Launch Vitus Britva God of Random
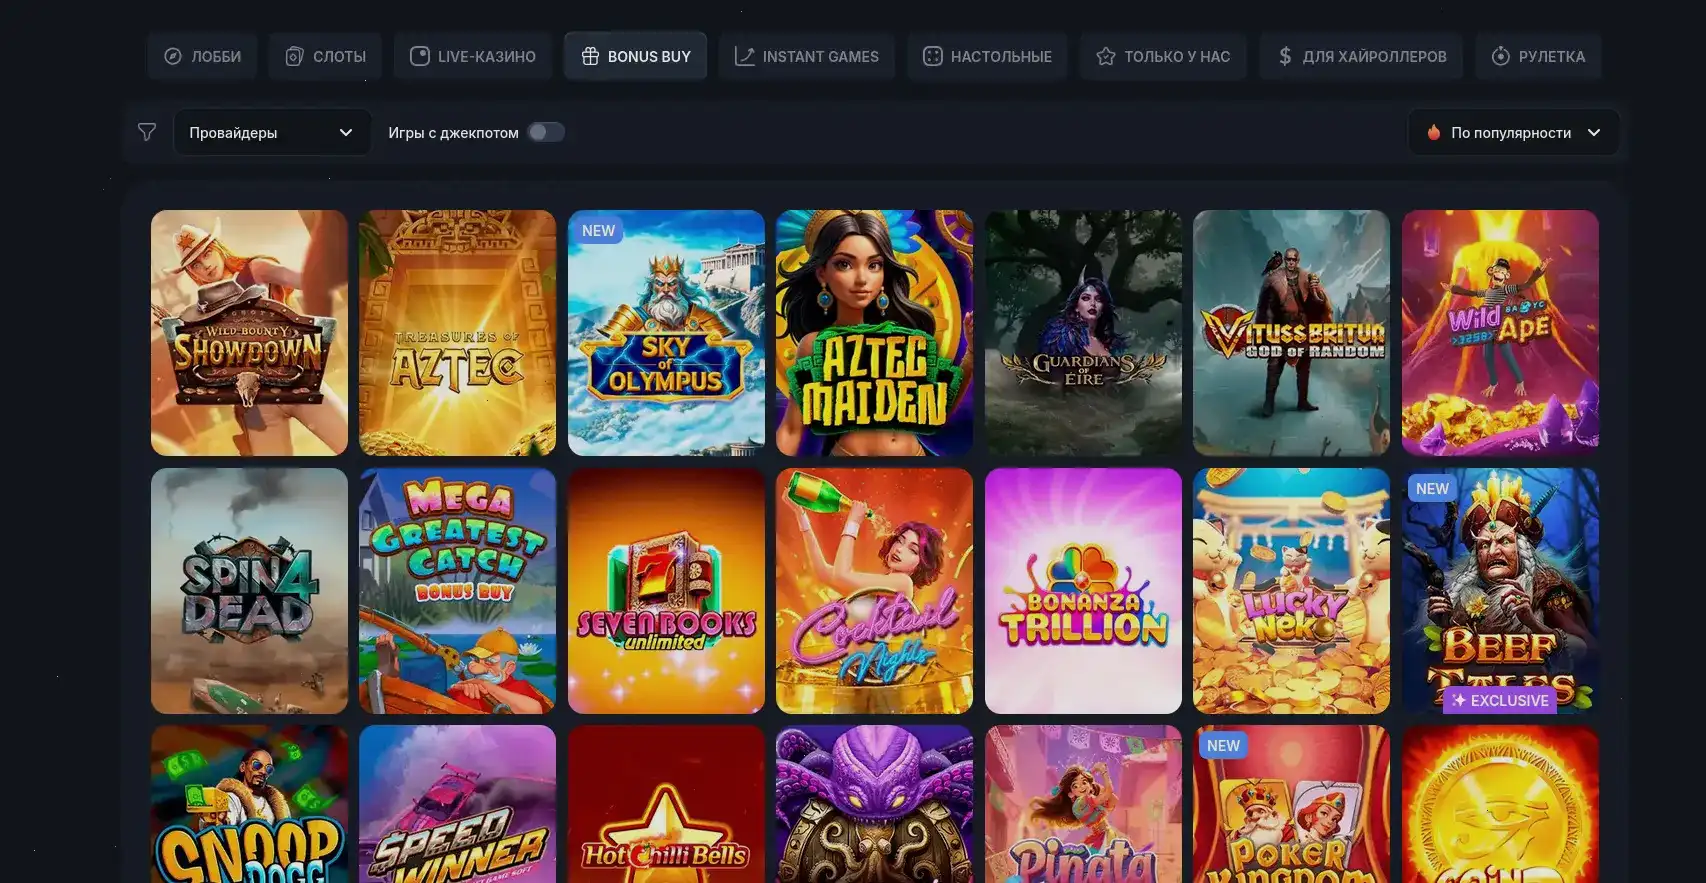Viewport: 1706px width, 883px height. (x=1291, y=333)
